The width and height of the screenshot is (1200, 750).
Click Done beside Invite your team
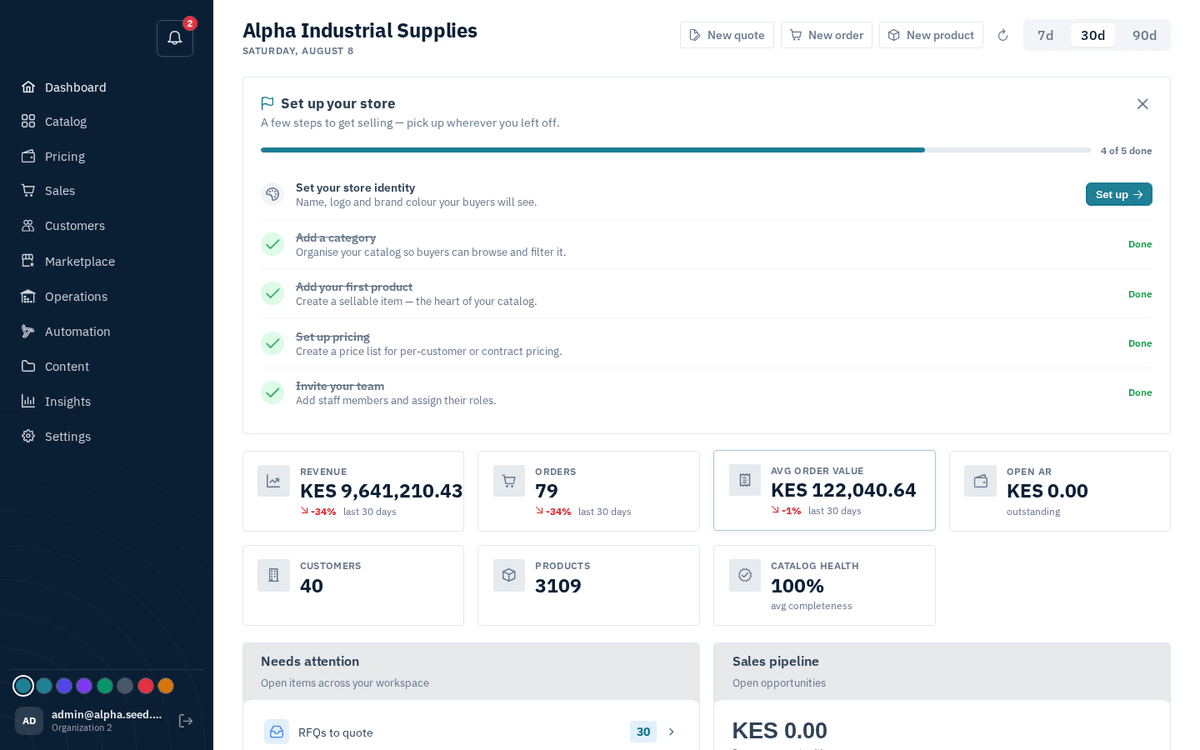1140,392
